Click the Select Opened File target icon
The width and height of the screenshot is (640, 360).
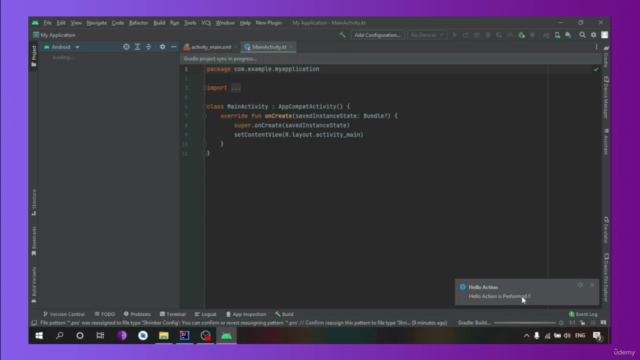point(126,47)
